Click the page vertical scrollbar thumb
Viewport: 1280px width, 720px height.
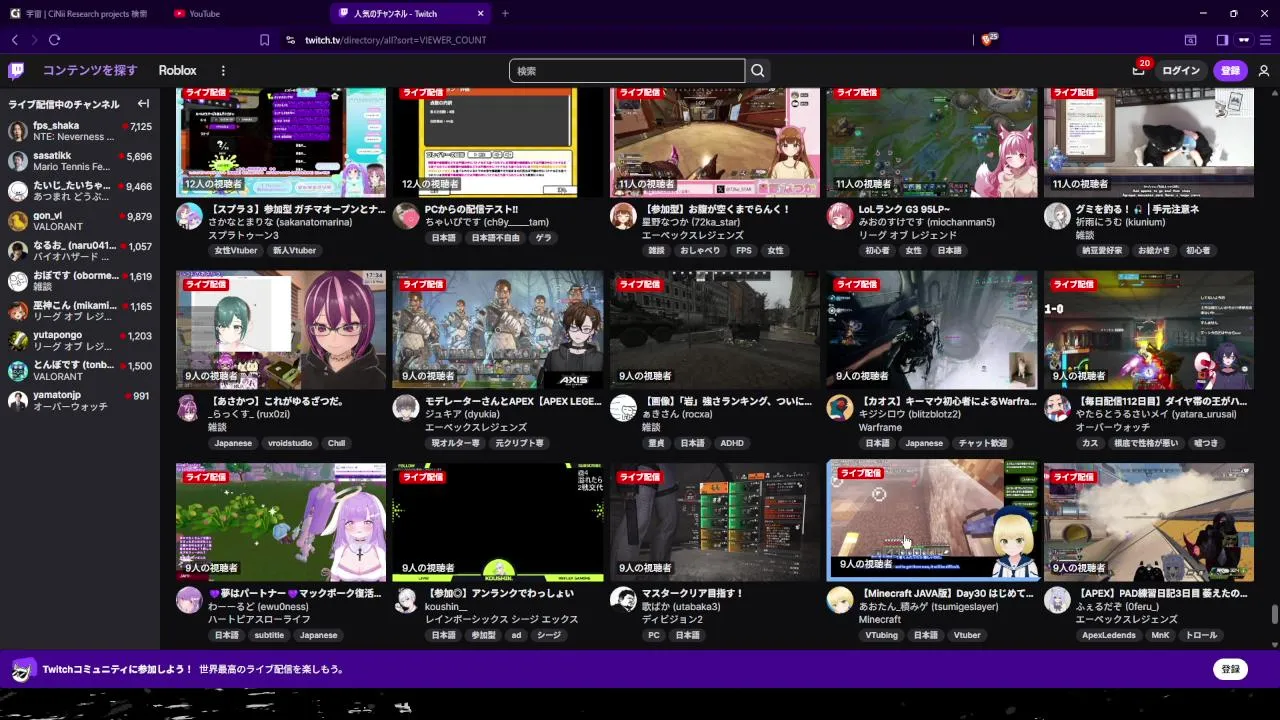pyautogui.click(x=1274, y=614)
